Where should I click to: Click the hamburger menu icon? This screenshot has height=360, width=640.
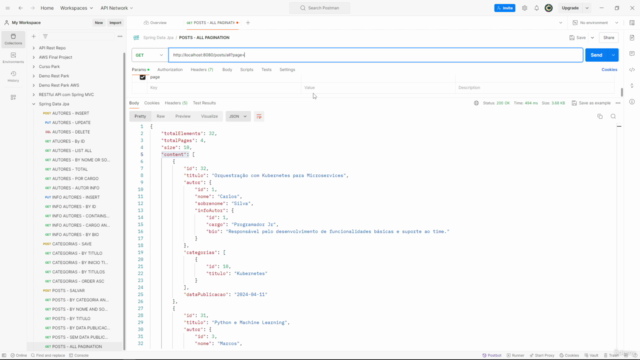pos(7,8)
